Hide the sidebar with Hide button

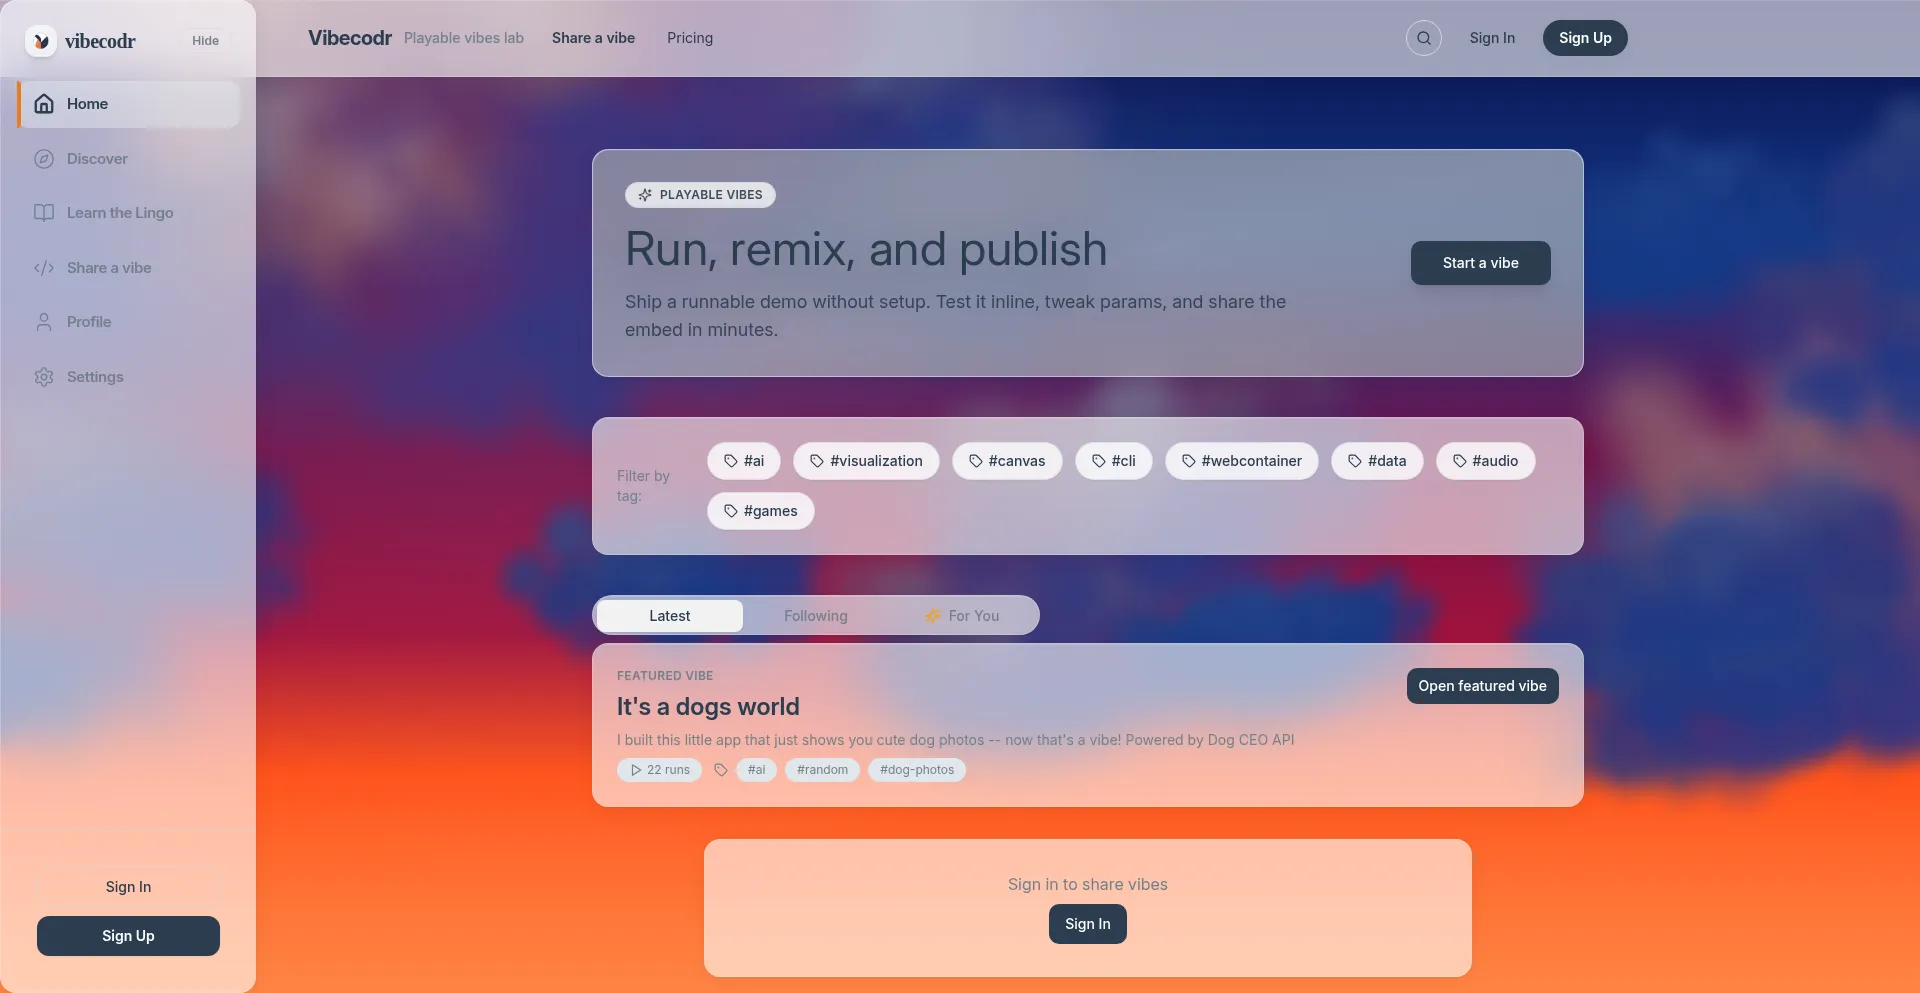tap(205, 41)
